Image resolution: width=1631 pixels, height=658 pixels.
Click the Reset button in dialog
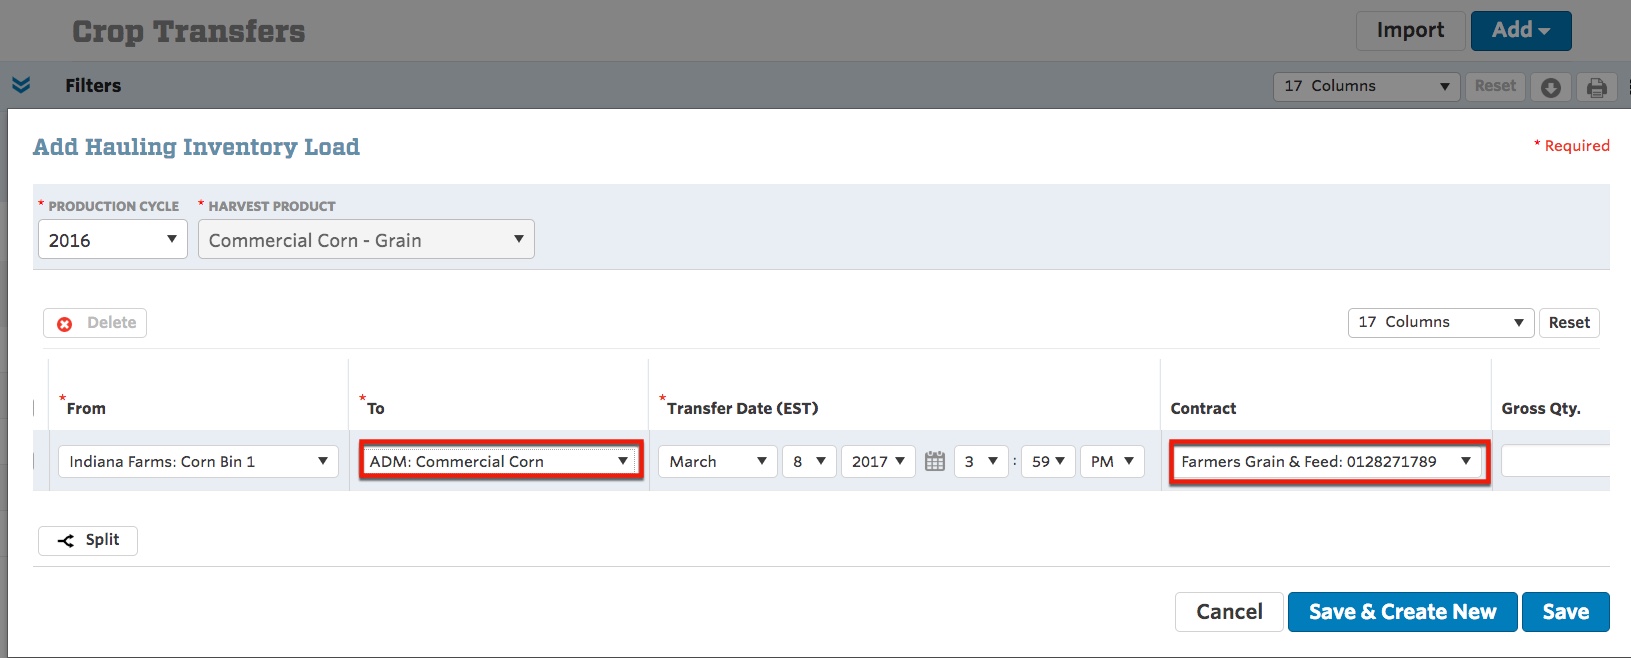click(x=1569, y=322)
